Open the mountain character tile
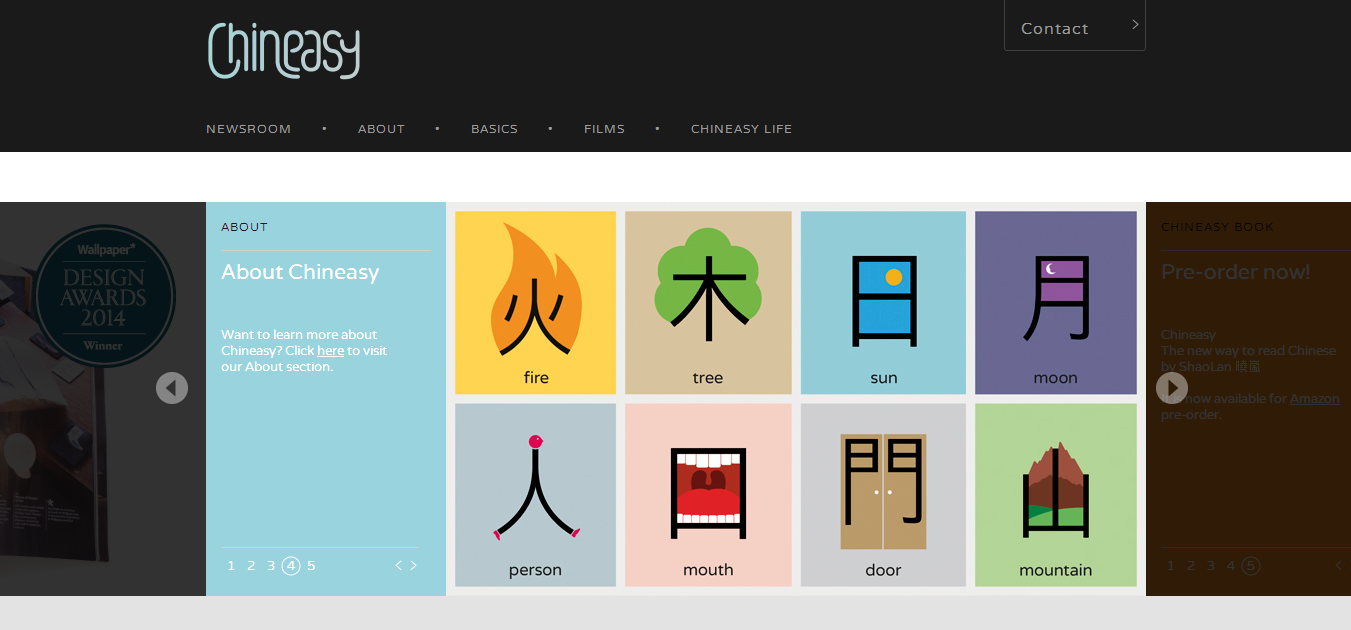 point(1056,495)
